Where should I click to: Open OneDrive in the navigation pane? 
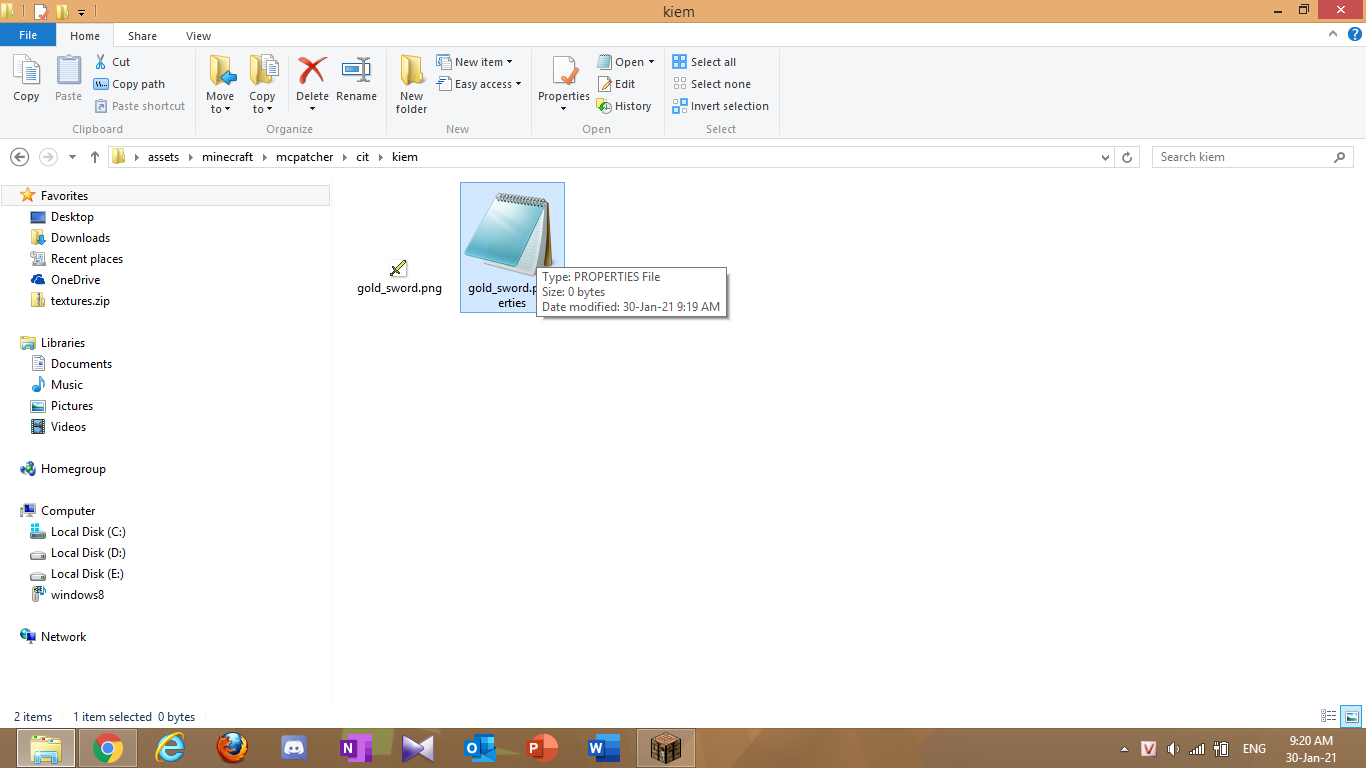point(75,280)
